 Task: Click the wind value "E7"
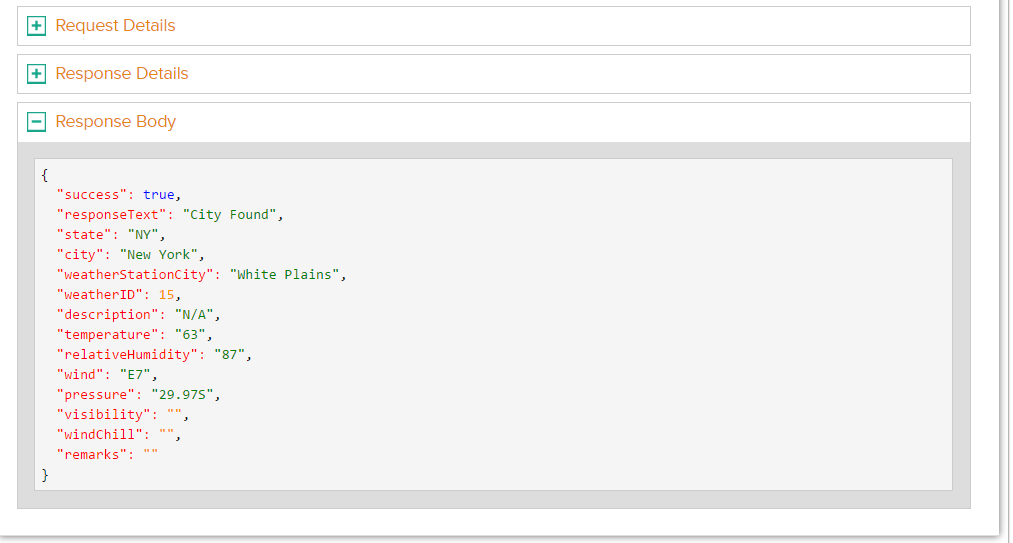click(x=135, y=375)
